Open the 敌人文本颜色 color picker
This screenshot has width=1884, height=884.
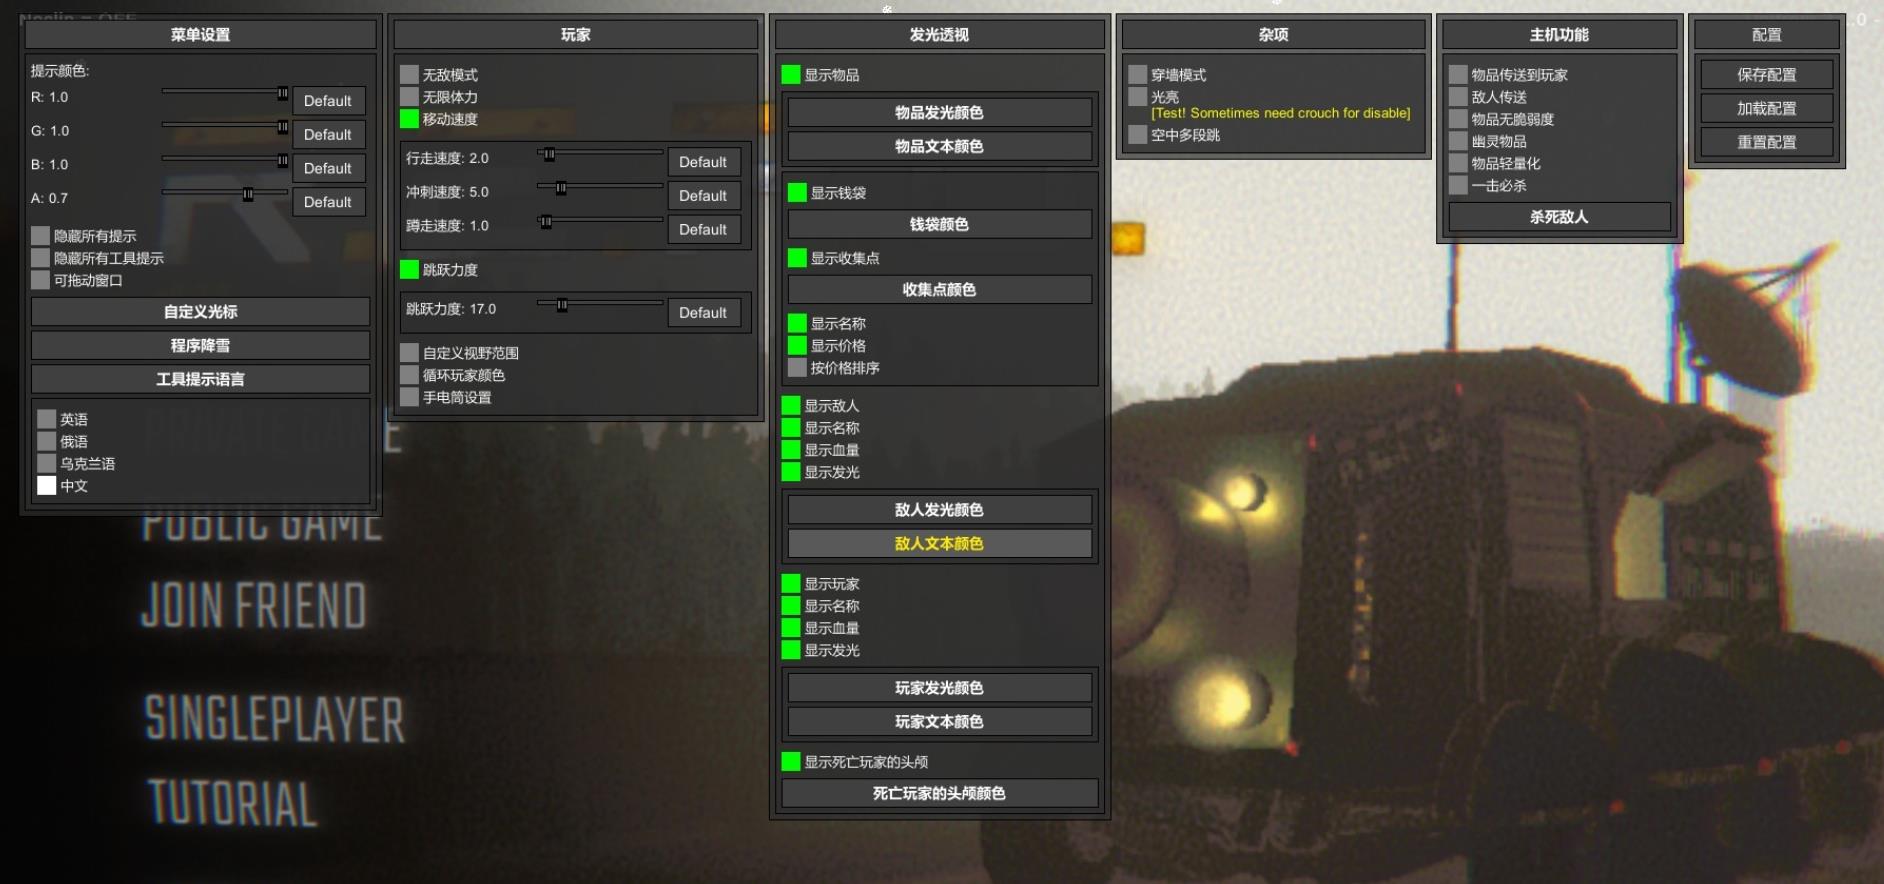tap(939, 544)
